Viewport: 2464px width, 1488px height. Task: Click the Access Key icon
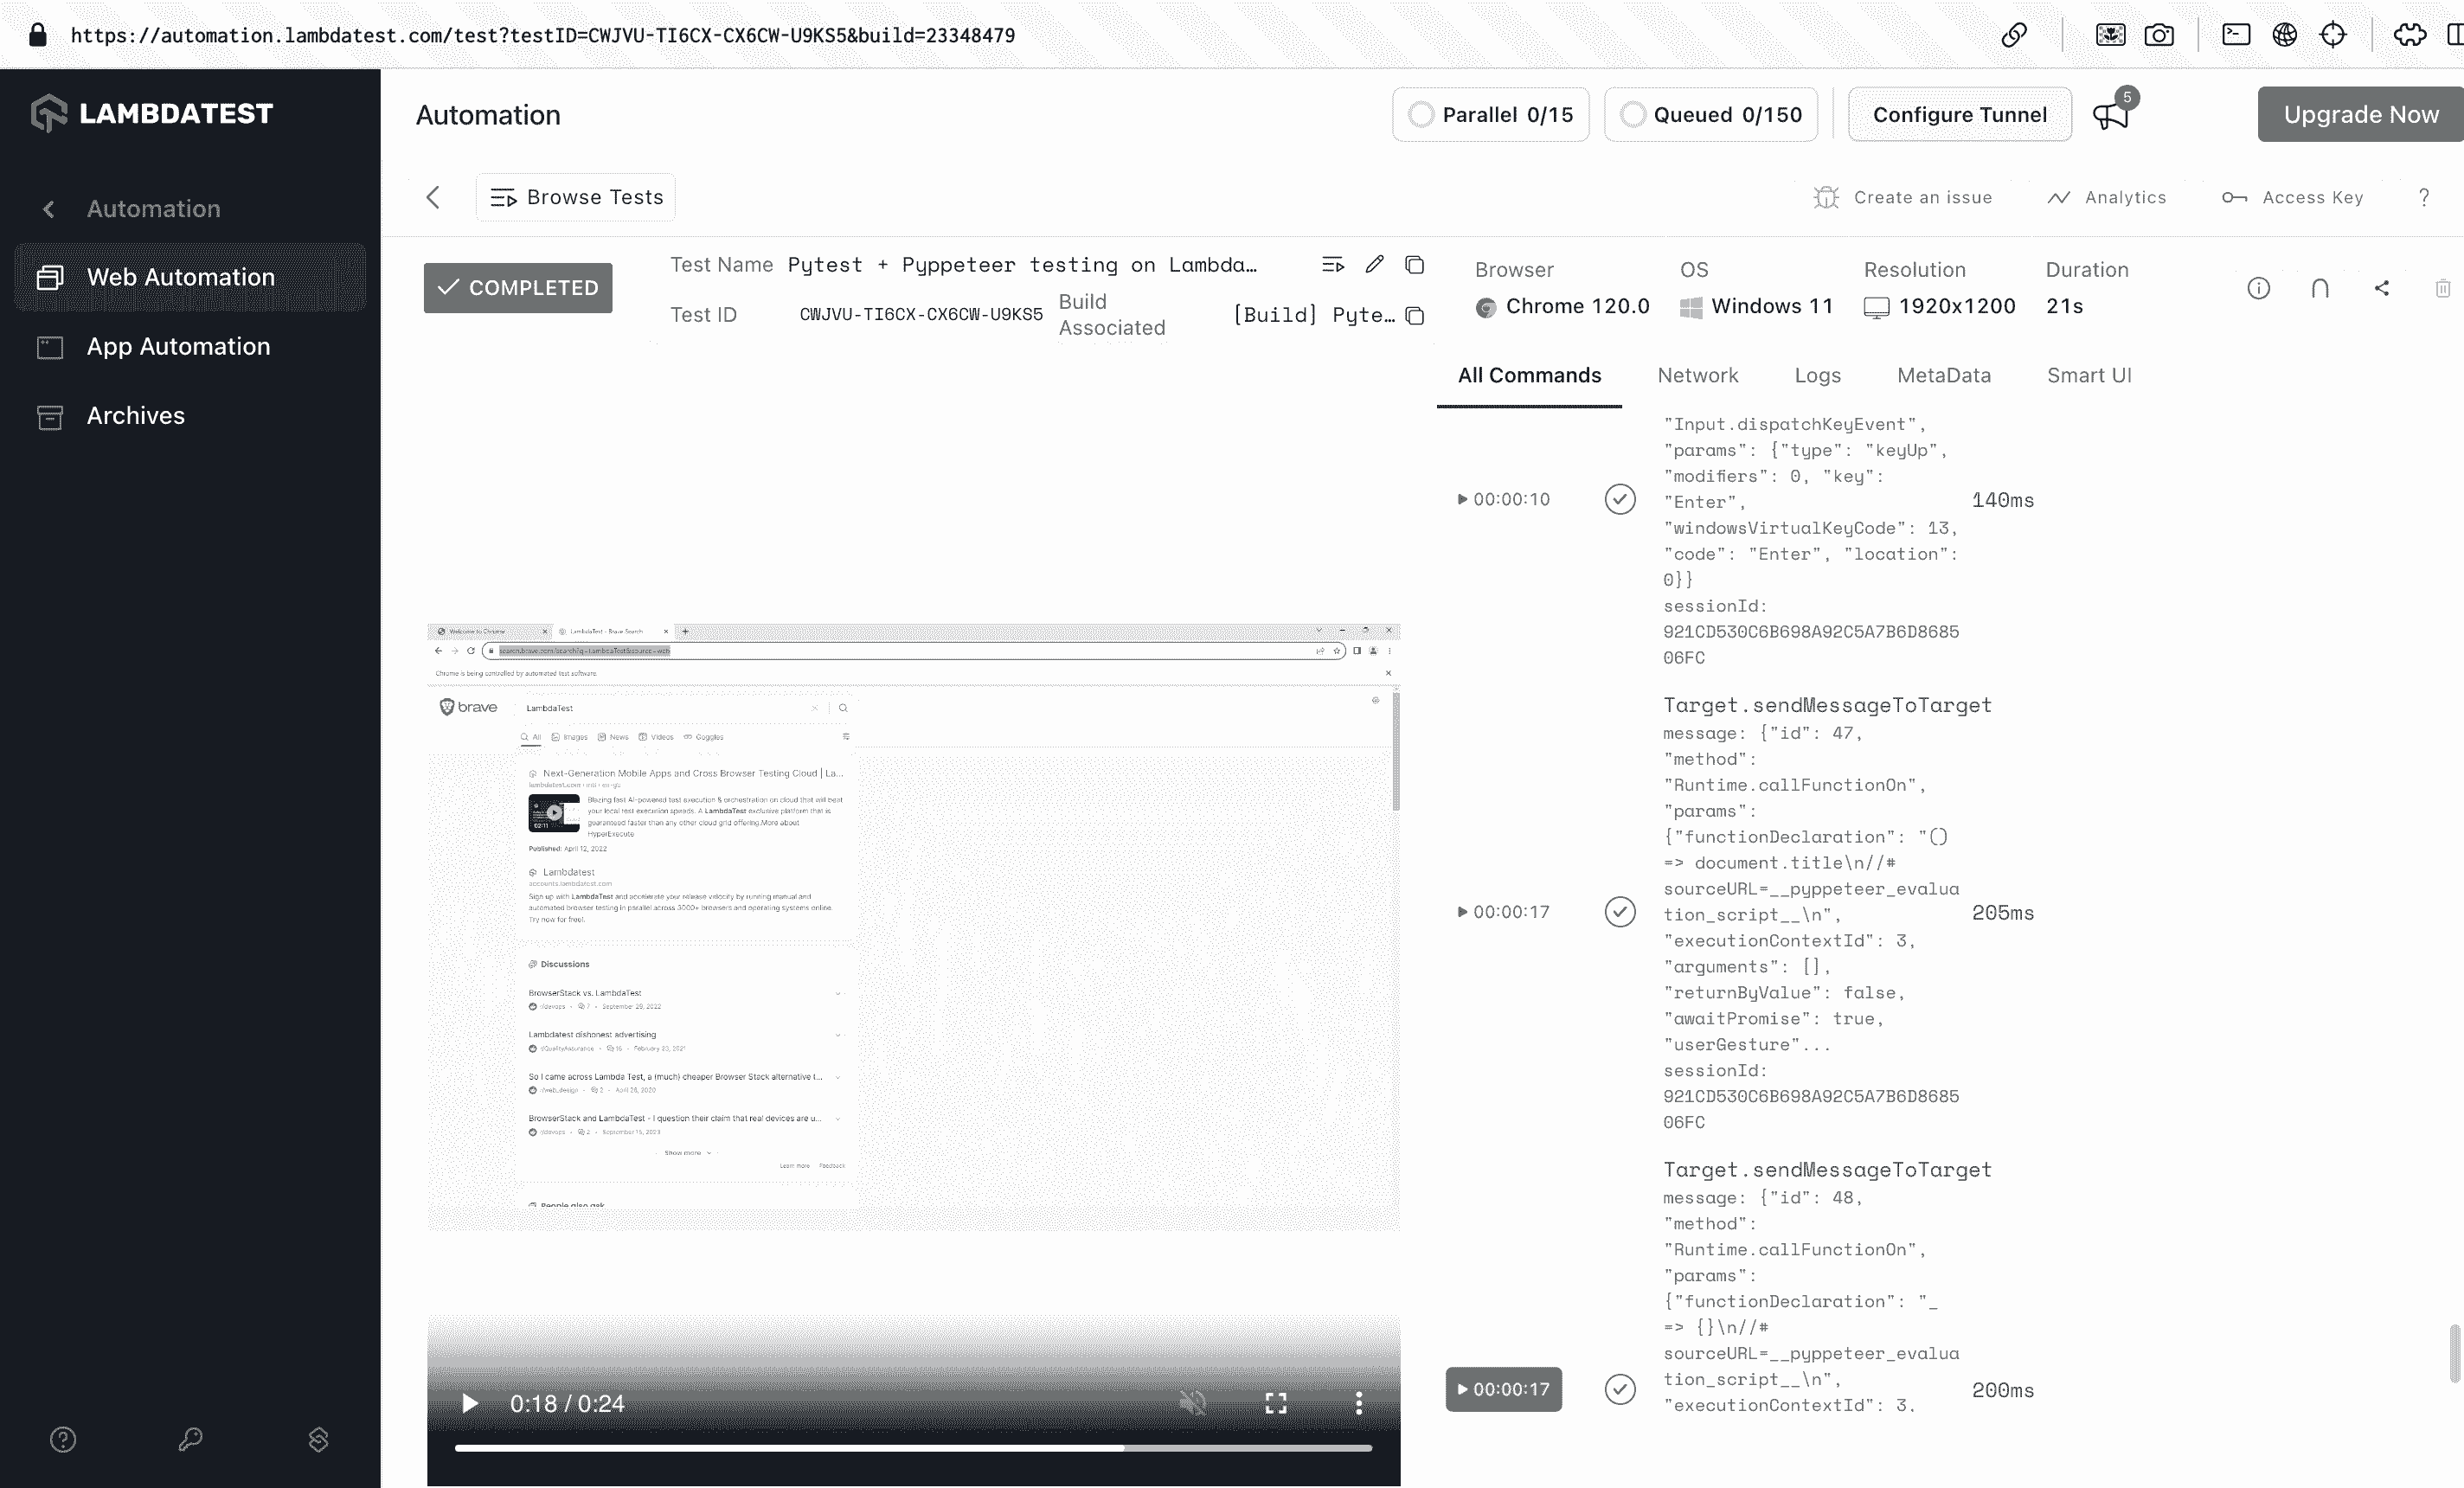tap(2234, 197)
